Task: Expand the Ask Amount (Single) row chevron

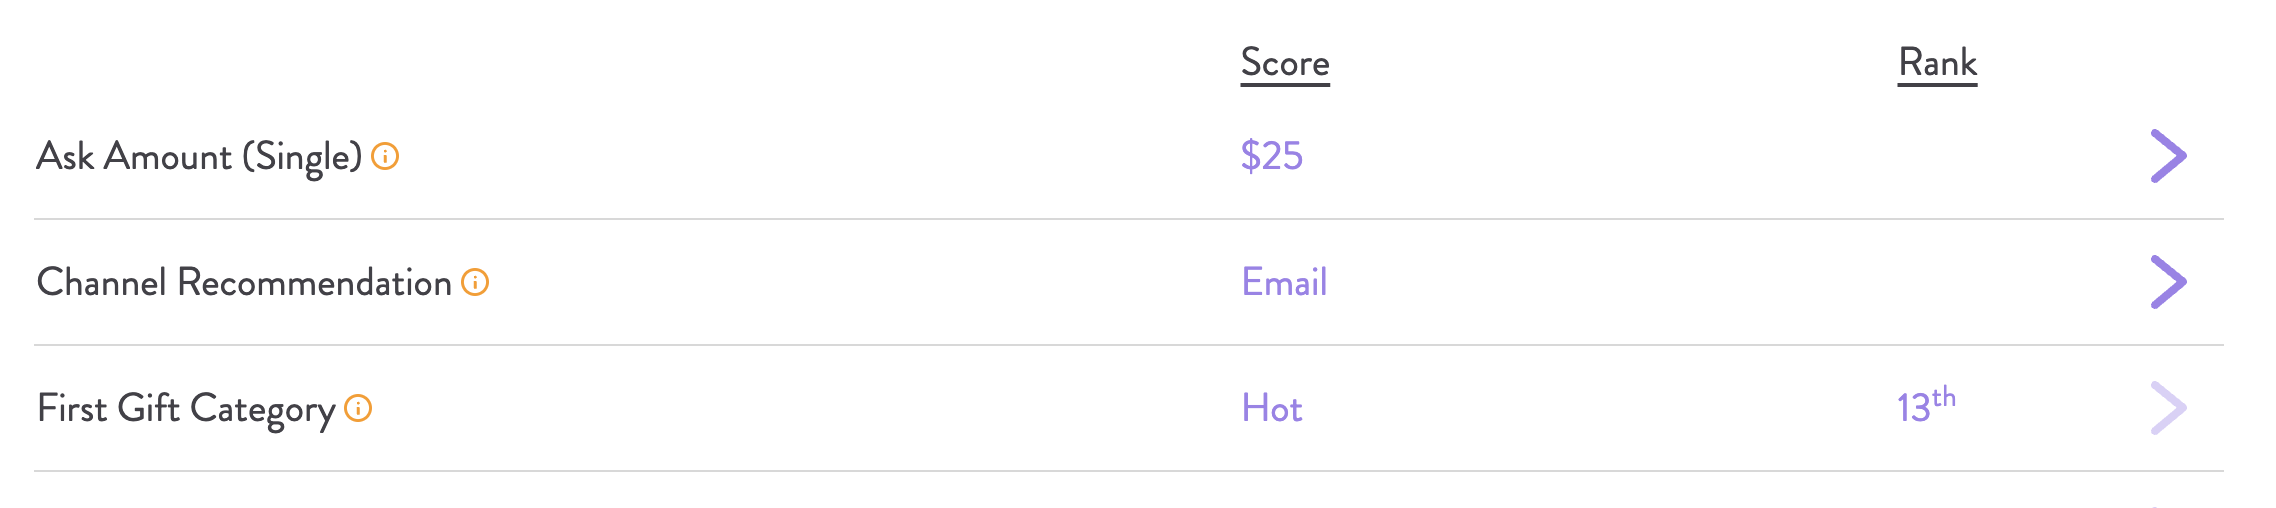Action: (x=2168, y=156)
